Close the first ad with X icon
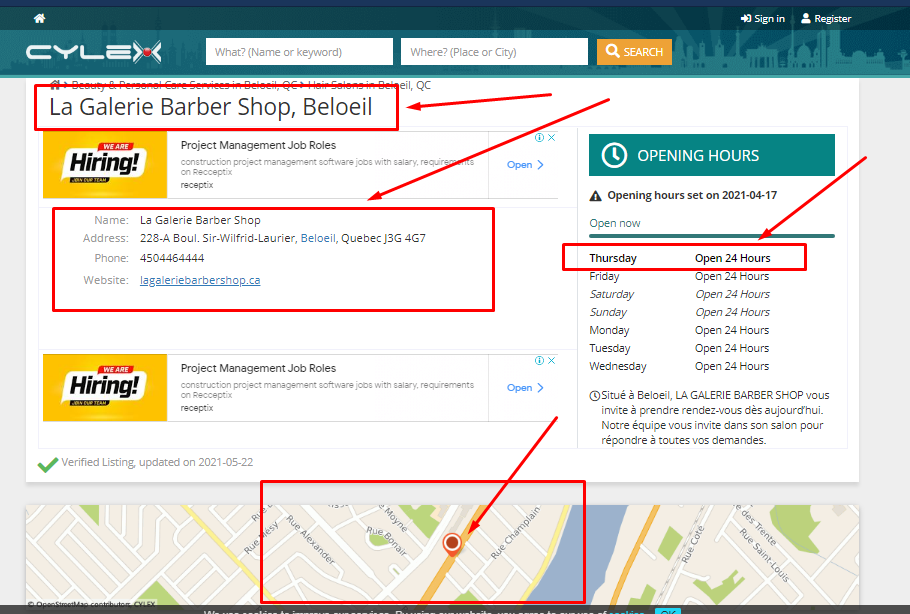This screenshot has height=614, width=910. tap(551, 138)
